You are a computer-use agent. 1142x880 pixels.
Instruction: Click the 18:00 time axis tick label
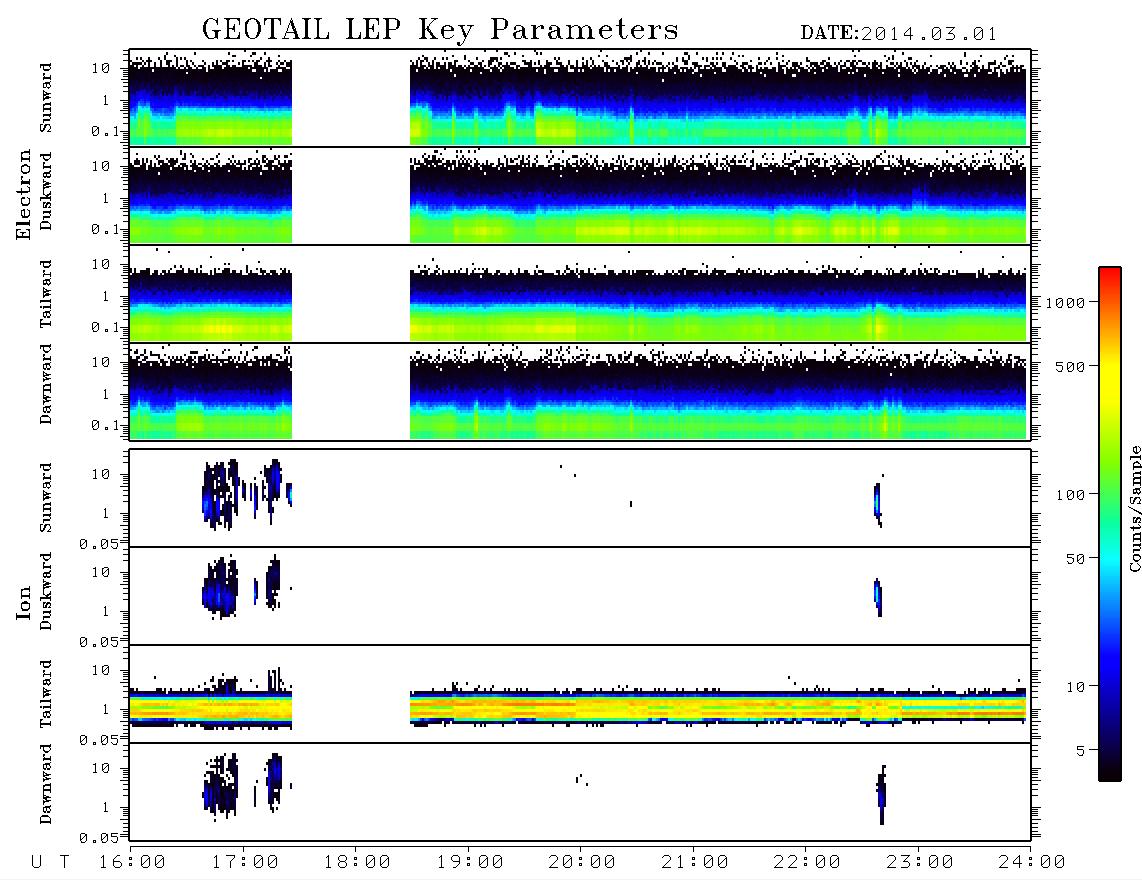tap(358, 862)
